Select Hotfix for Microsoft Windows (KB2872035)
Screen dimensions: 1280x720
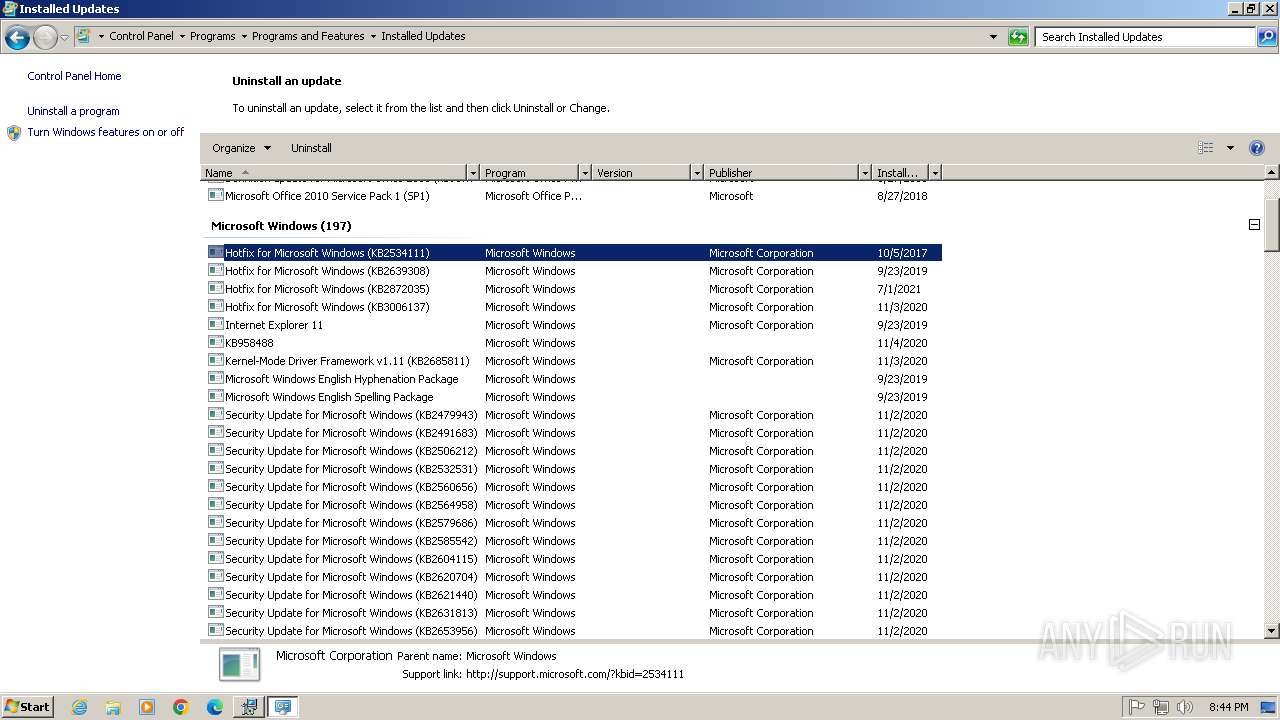pos(574,289)
